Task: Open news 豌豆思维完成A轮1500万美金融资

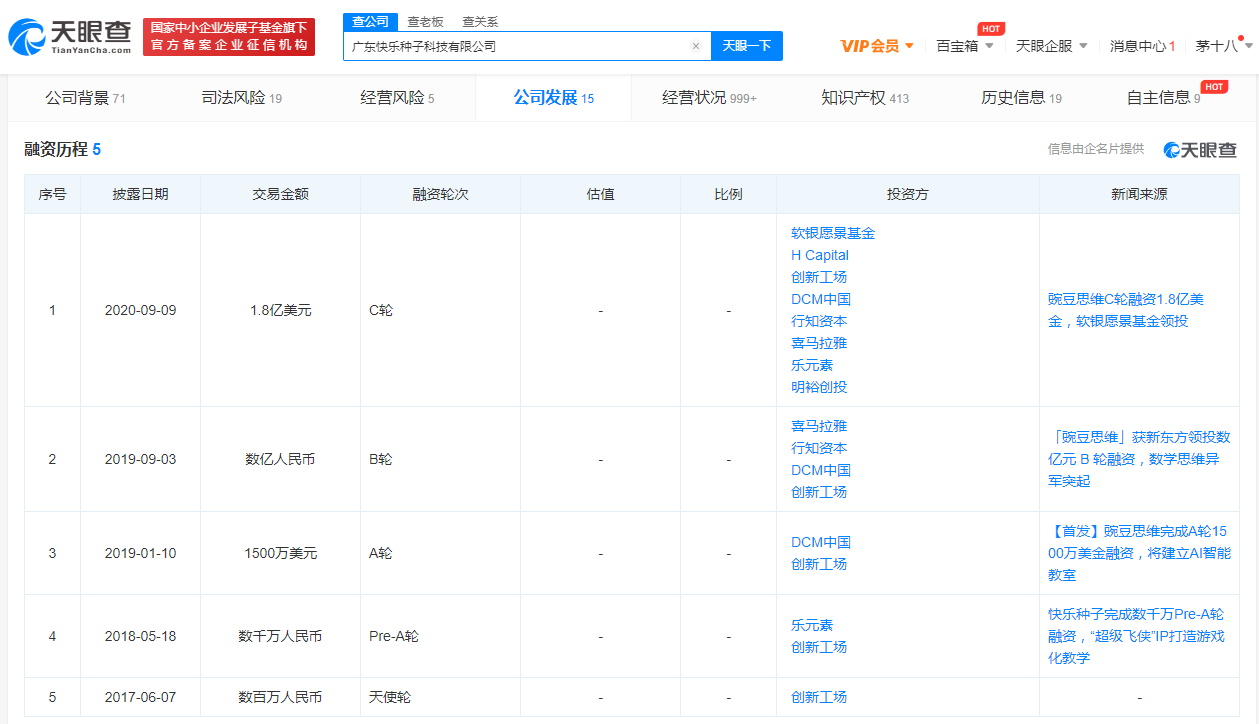Action: [x=1139, y=553]
